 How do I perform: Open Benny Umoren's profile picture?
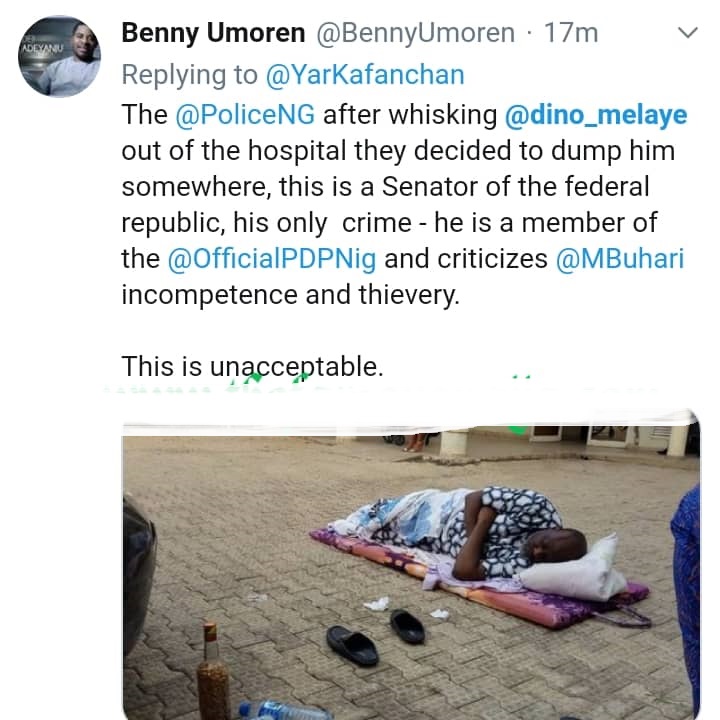click(x=60, y=57)
